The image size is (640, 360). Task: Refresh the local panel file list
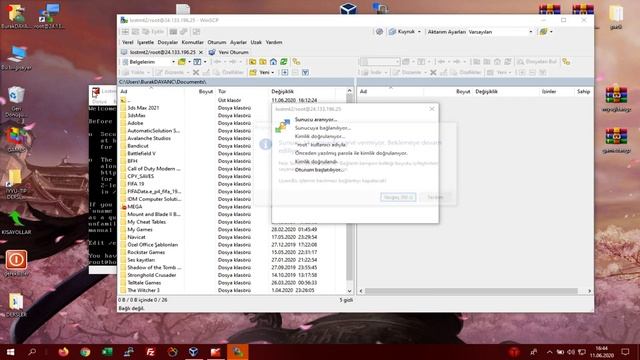click(x=284, y=62)
